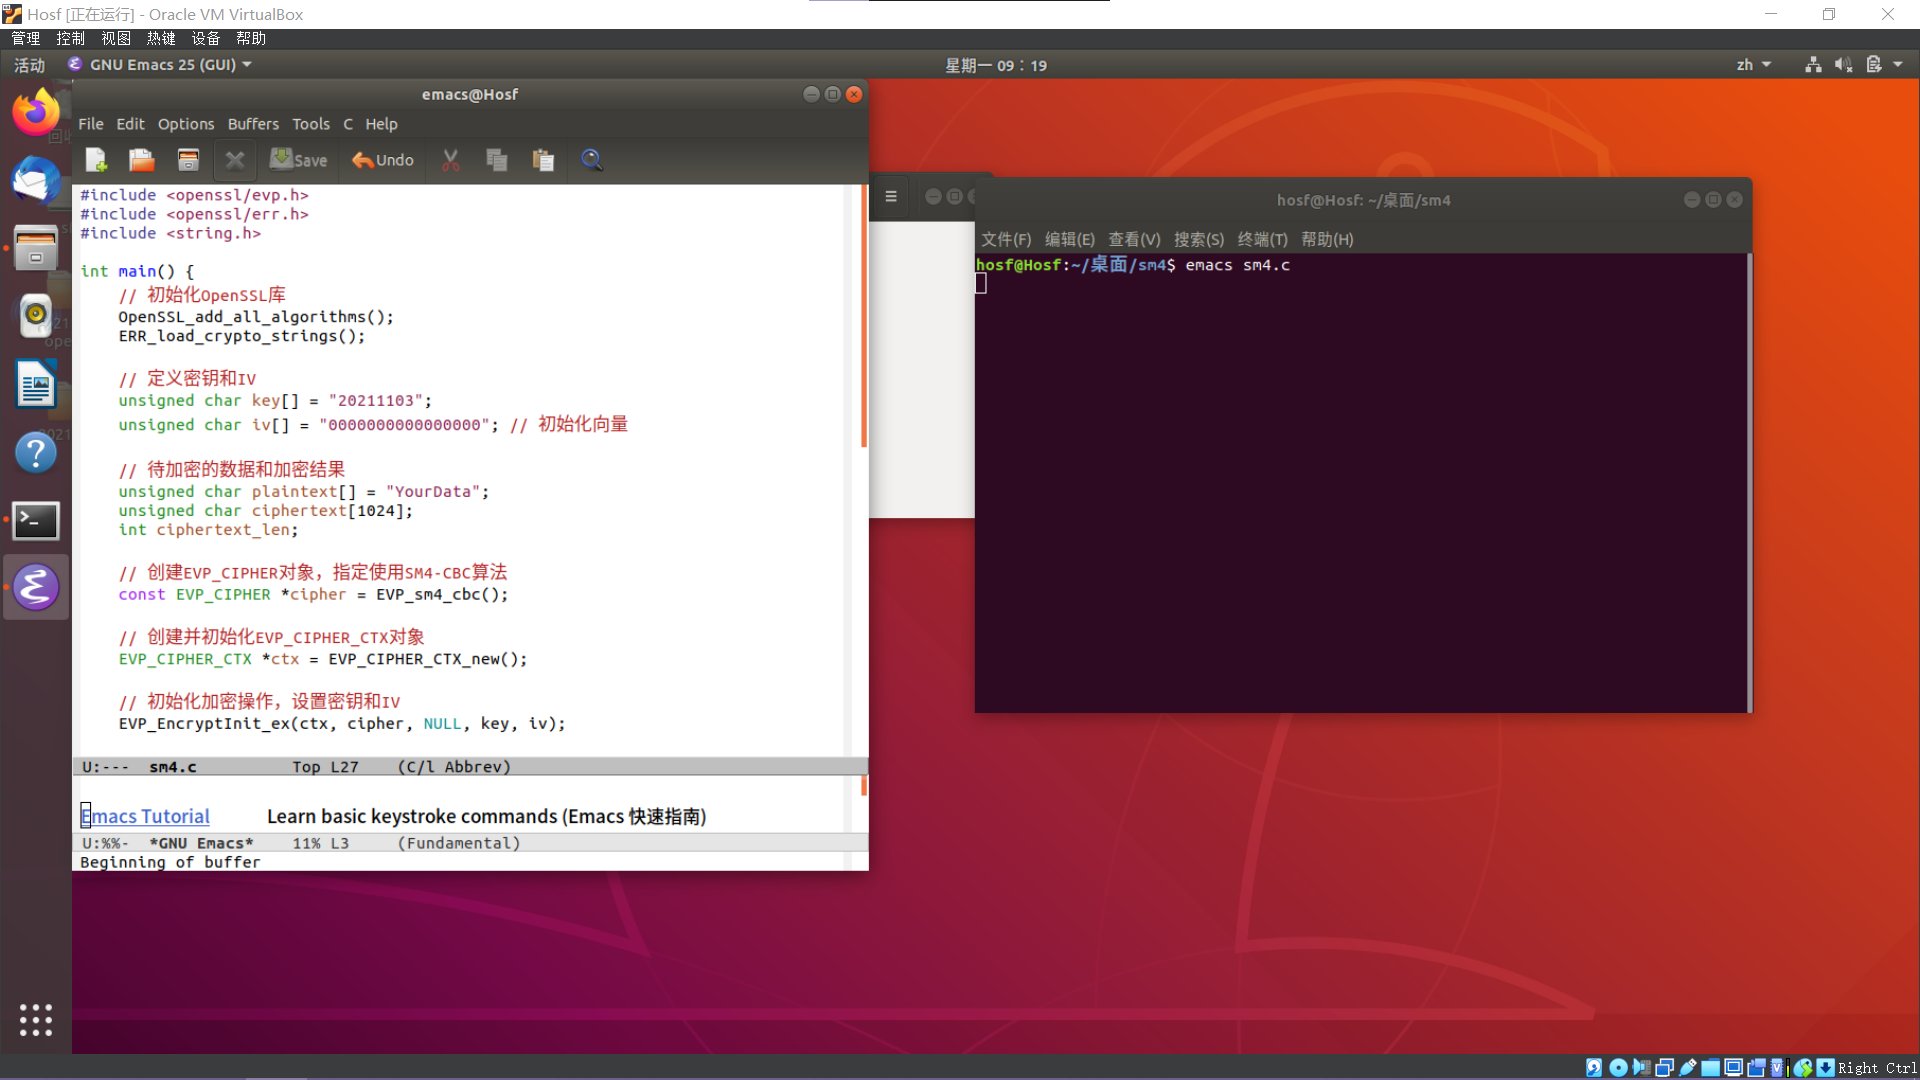Open terminal 编辑(E) menu
The height and width of the screenshot is (1080, 1920).
(1069, 239)
